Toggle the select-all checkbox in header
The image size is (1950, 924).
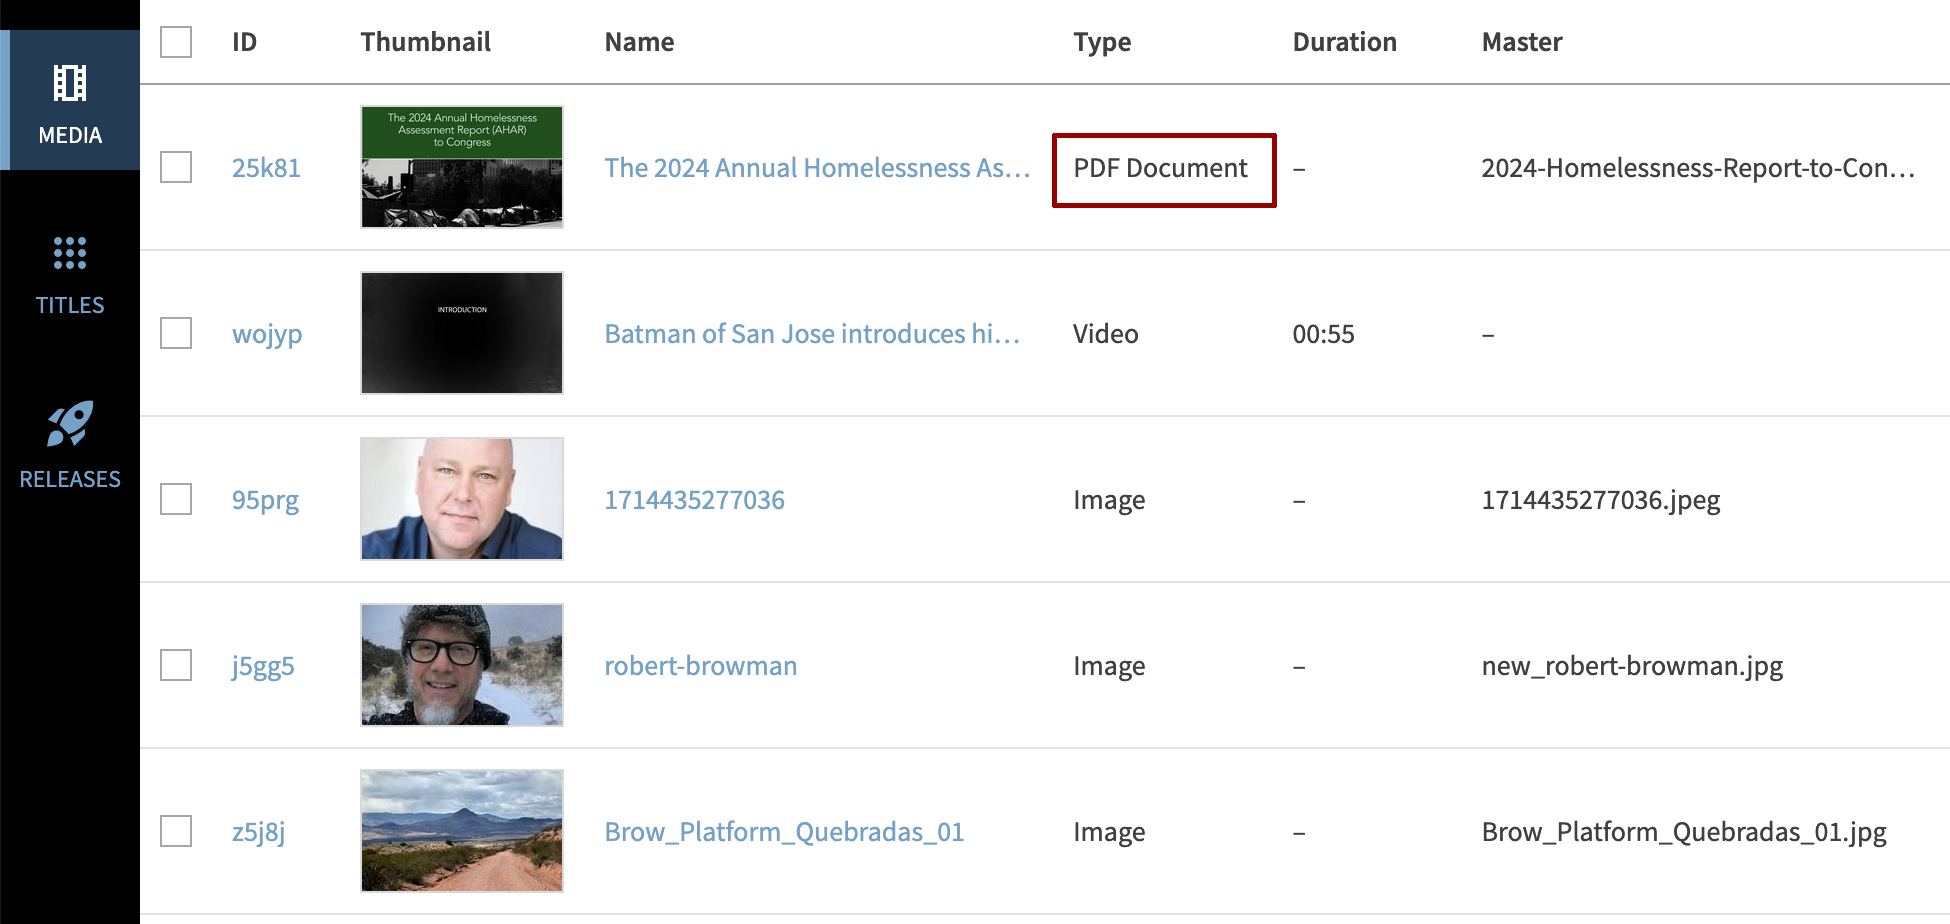175,42
